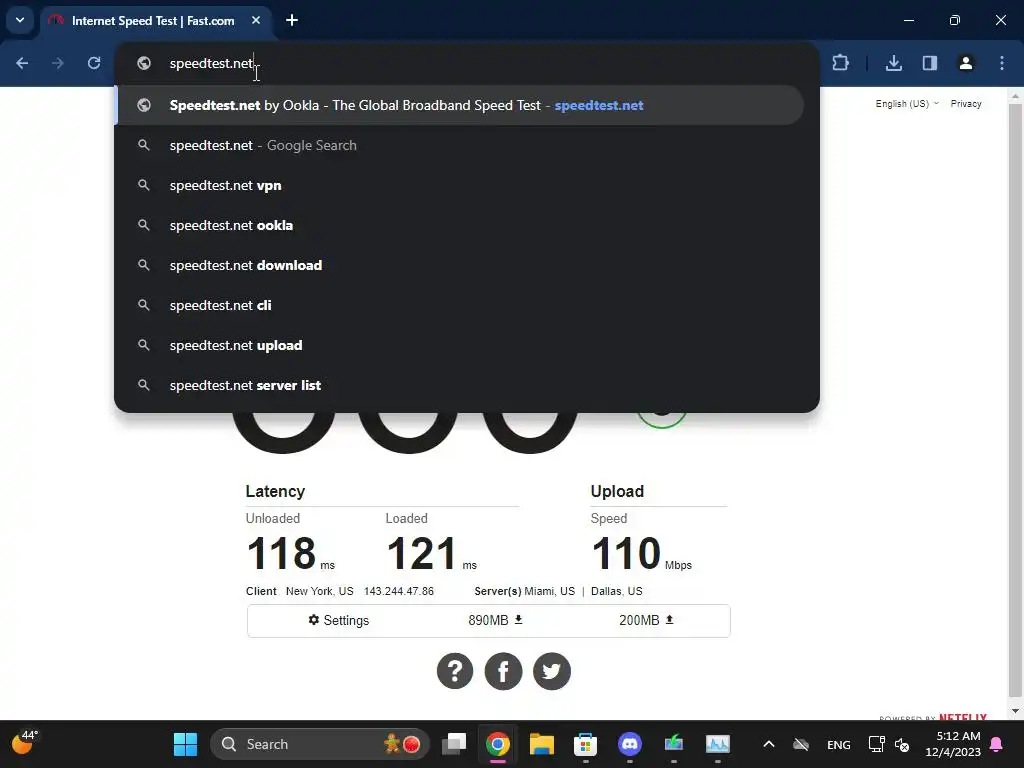Share results on Facebook icon
The image size is (1024, 768).
point(504,671)
